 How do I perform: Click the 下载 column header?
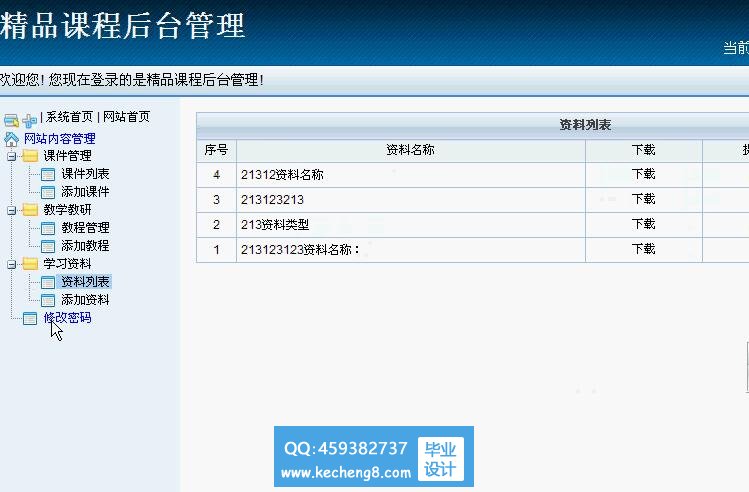[643, 150]
